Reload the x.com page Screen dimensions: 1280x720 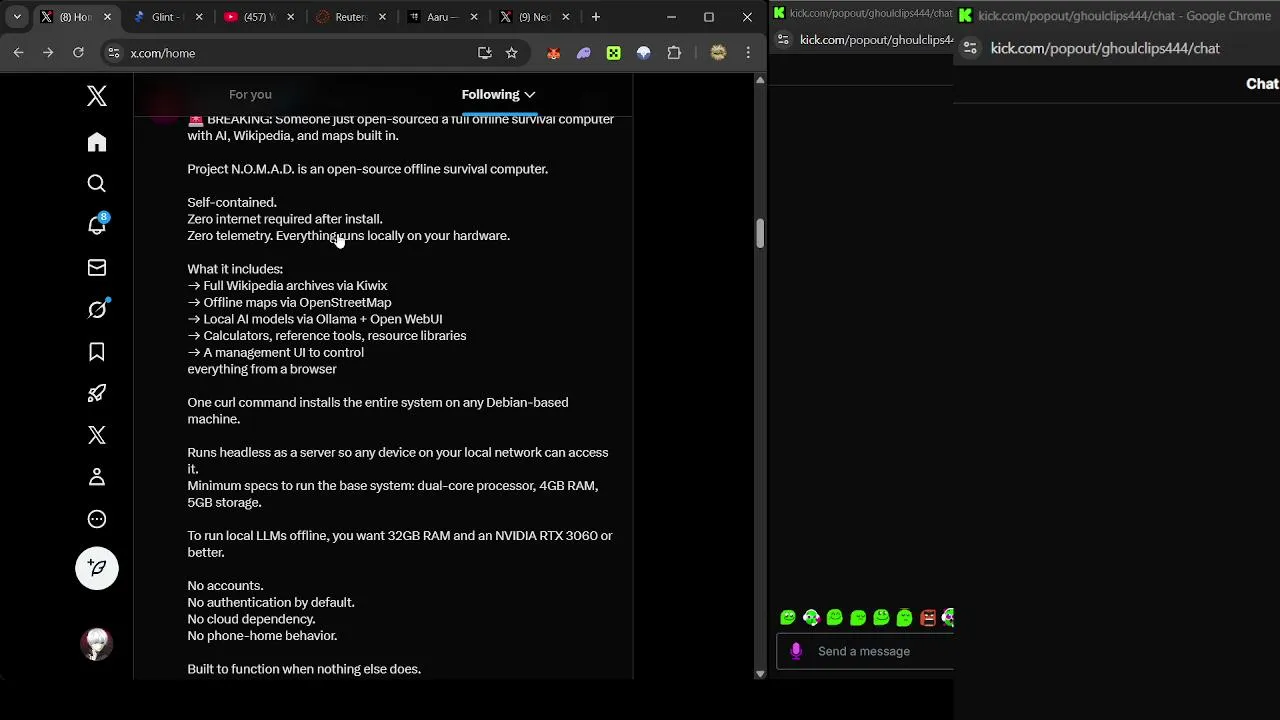[78, 53]
